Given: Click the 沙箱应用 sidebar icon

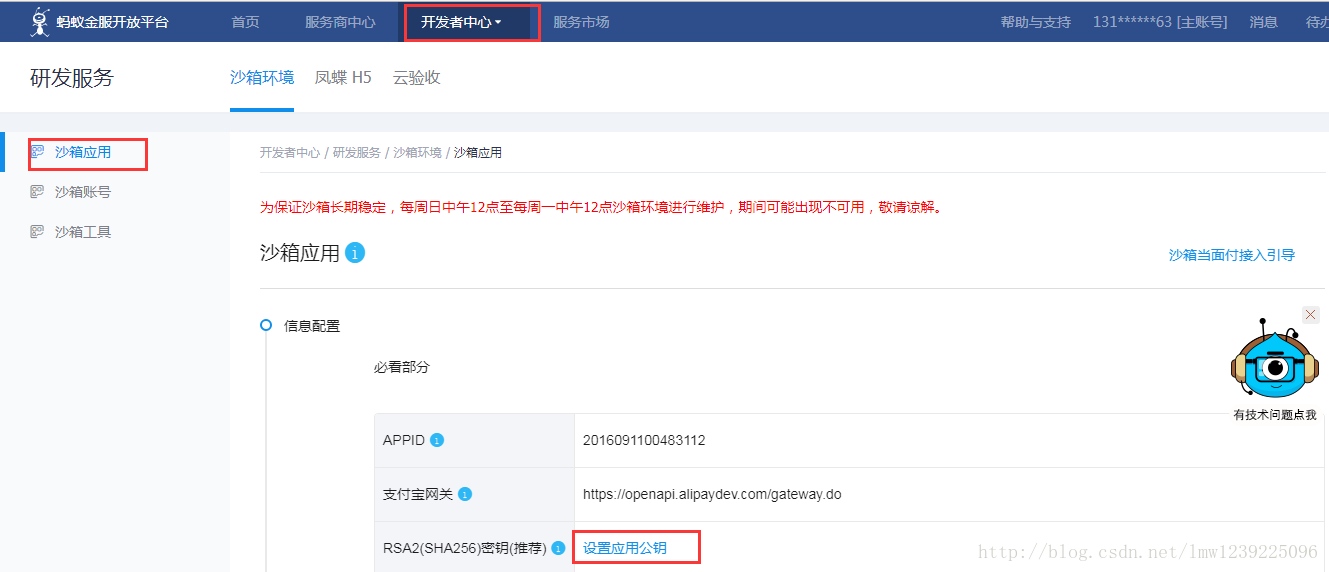Looking at the screenshot, I should pos(38,152).
